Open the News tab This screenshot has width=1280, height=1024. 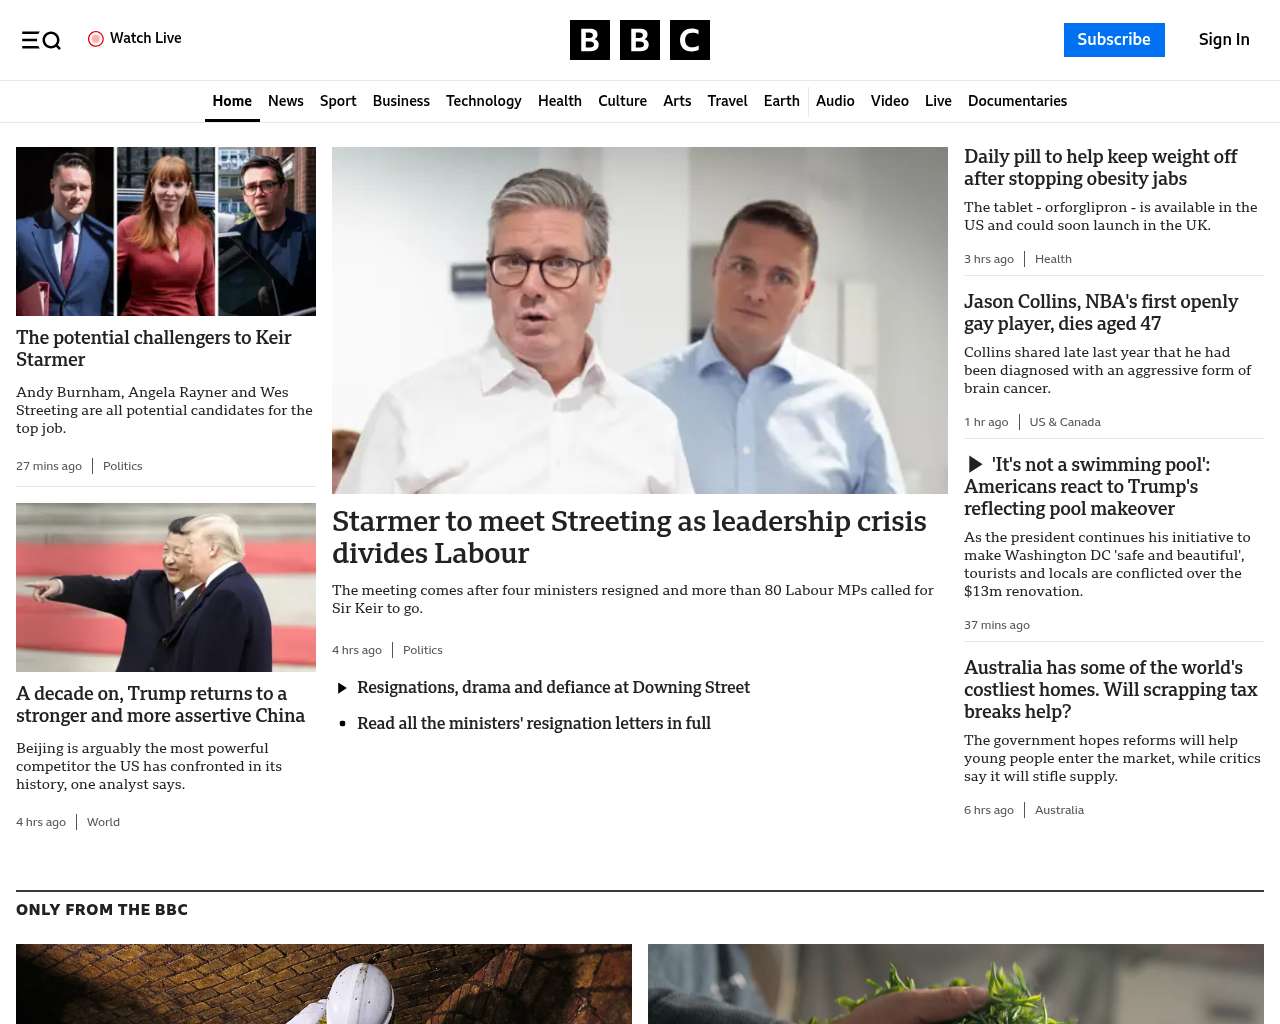pyautogui.click(x=286, y=101)
